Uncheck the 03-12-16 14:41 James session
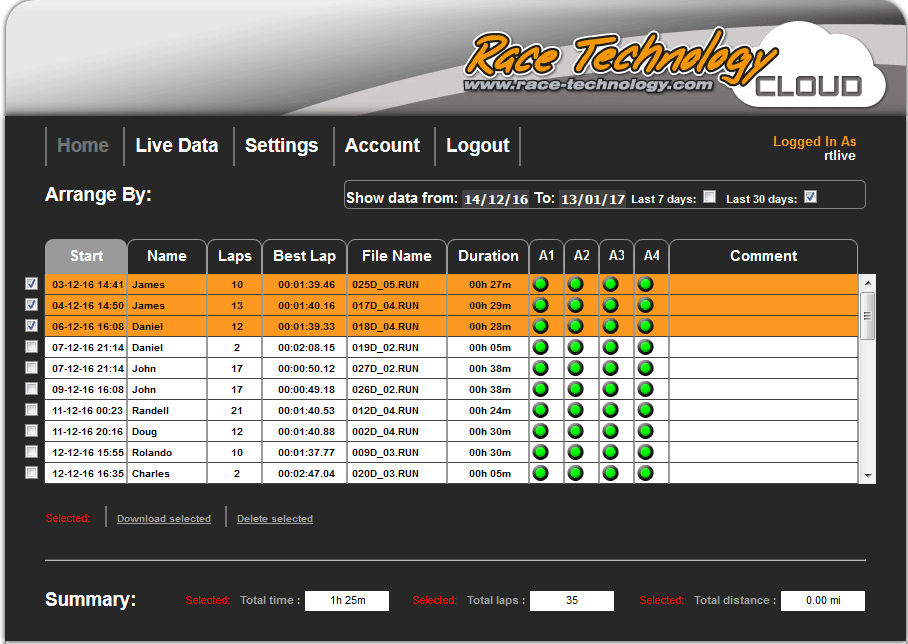The width and height of the screenshot is (908, 644). [x=31, y=284]
